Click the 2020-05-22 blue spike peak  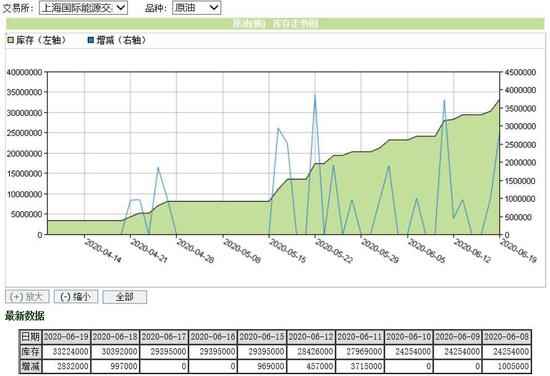315,95
